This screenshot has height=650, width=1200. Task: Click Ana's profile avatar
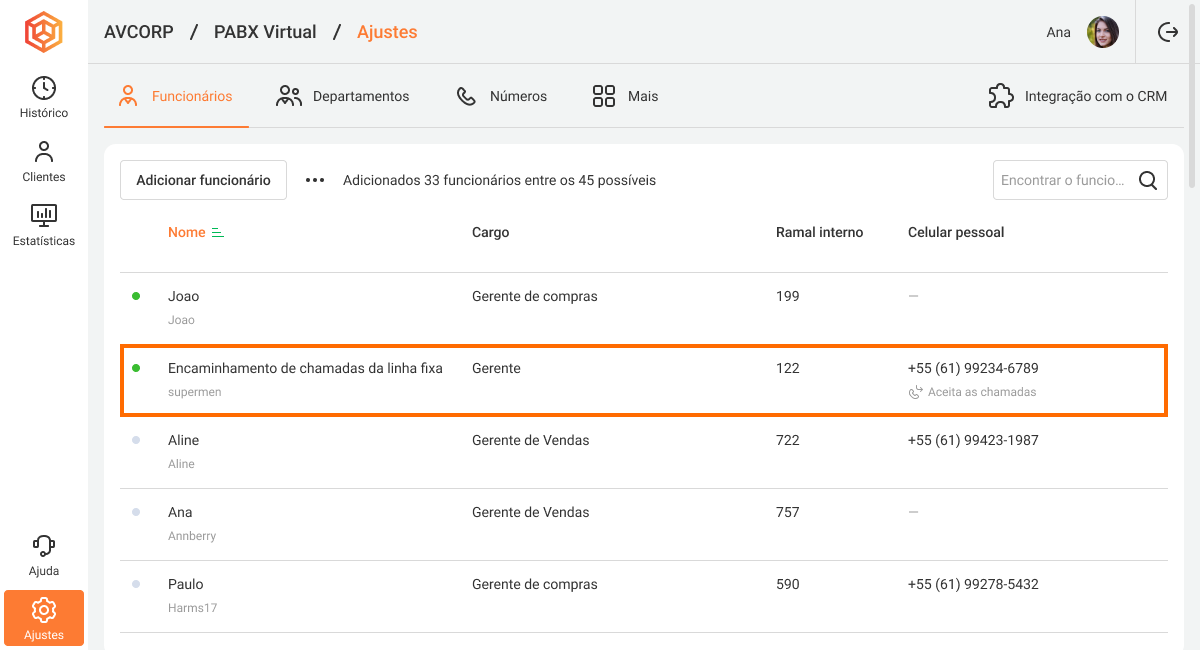[x=1102, y=32]
